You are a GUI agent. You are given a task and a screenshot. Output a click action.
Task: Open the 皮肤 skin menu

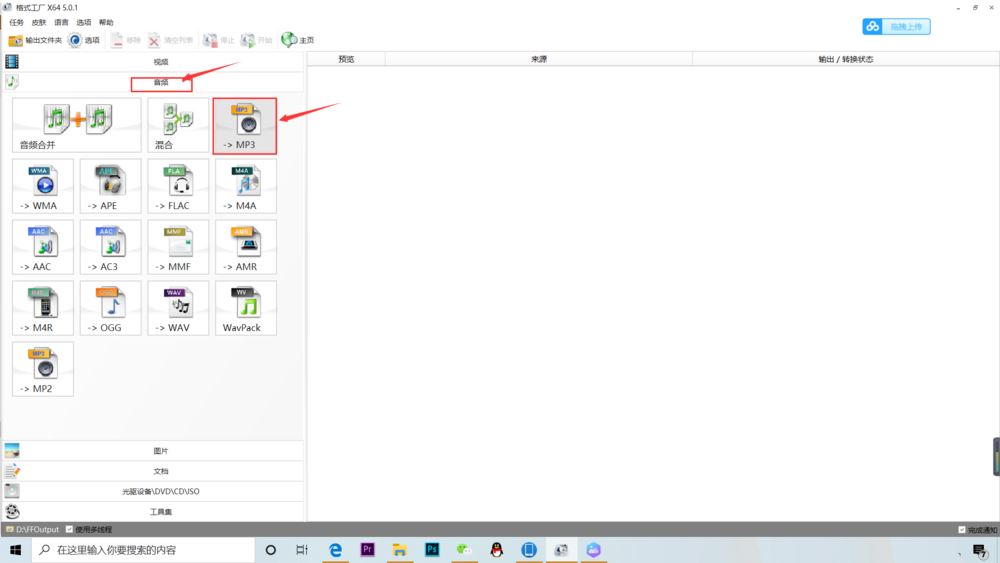[x=39, y=22]
